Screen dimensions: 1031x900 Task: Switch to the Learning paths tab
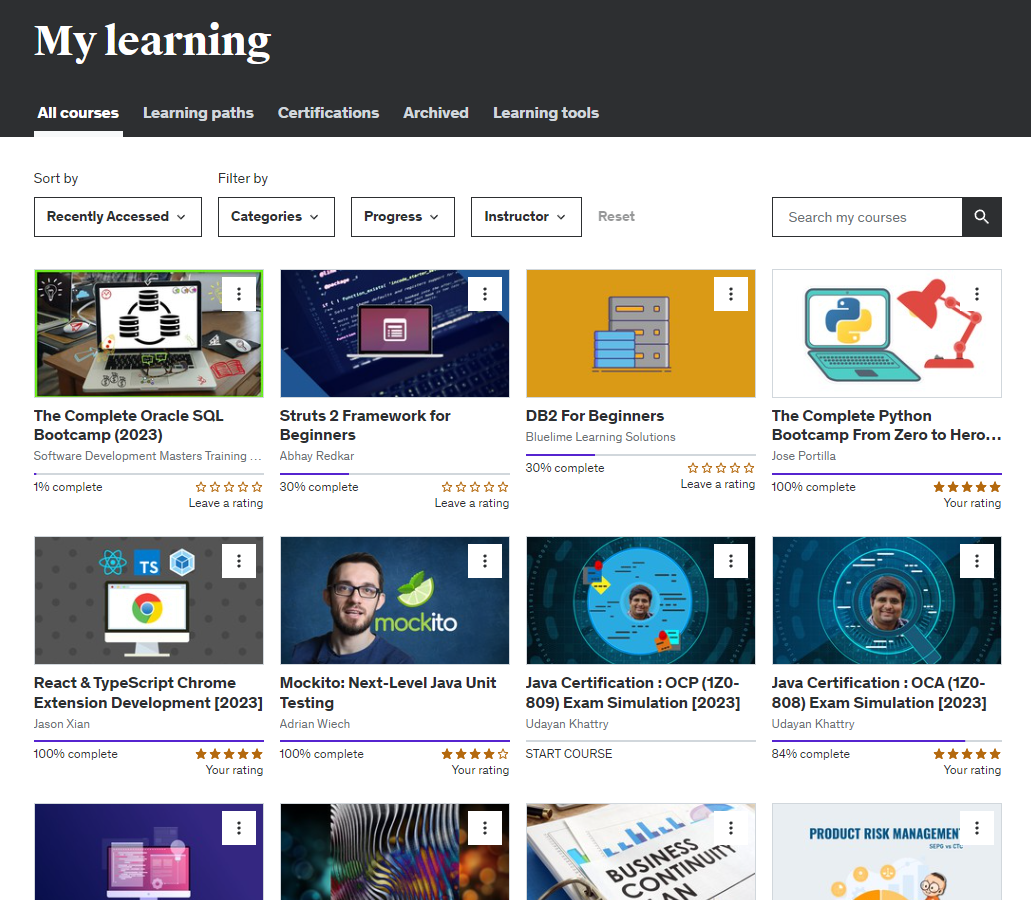point(198,113)
